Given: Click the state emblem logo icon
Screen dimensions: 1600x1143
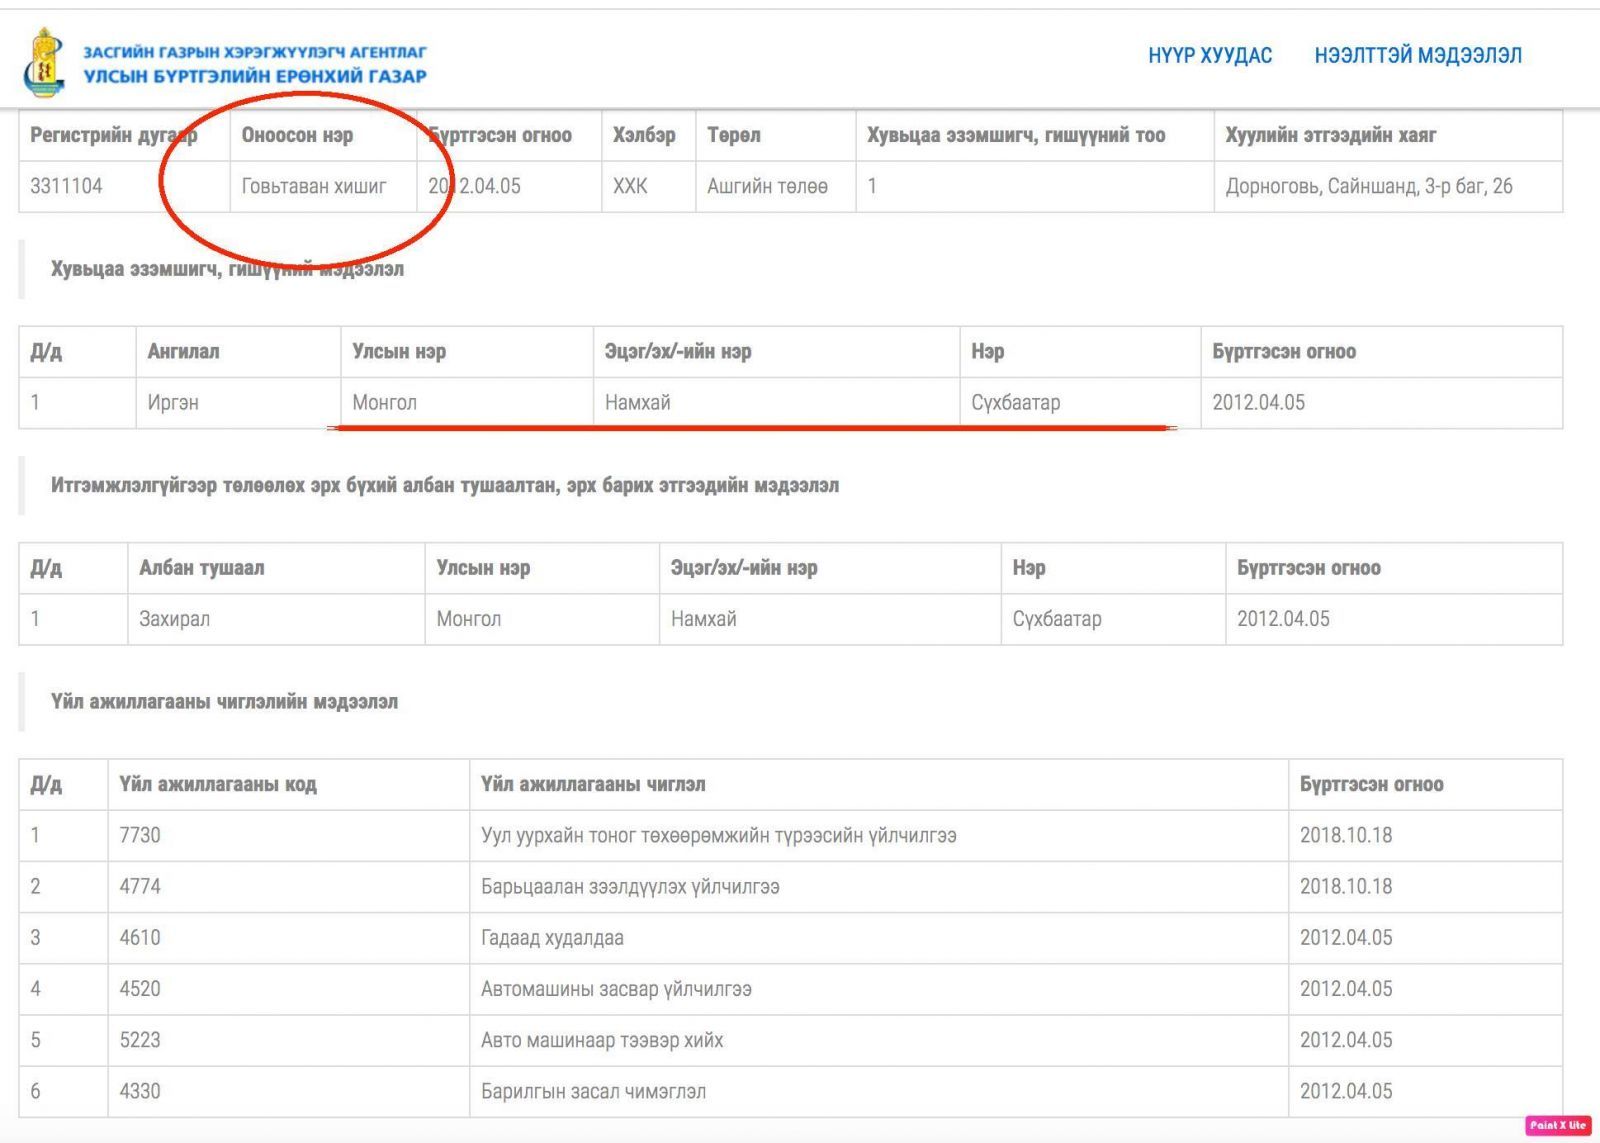Looking at the screenshot, I should [44, 63].
